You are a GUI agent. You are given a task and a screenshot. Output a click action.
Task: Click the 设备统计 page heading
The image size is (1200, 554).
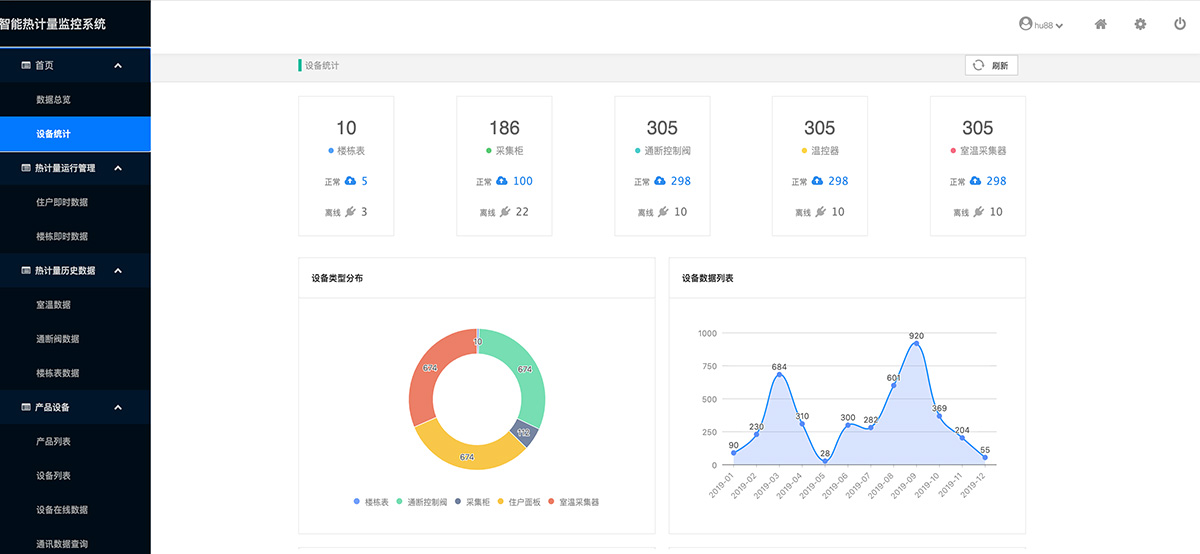(x=322, y=65)
